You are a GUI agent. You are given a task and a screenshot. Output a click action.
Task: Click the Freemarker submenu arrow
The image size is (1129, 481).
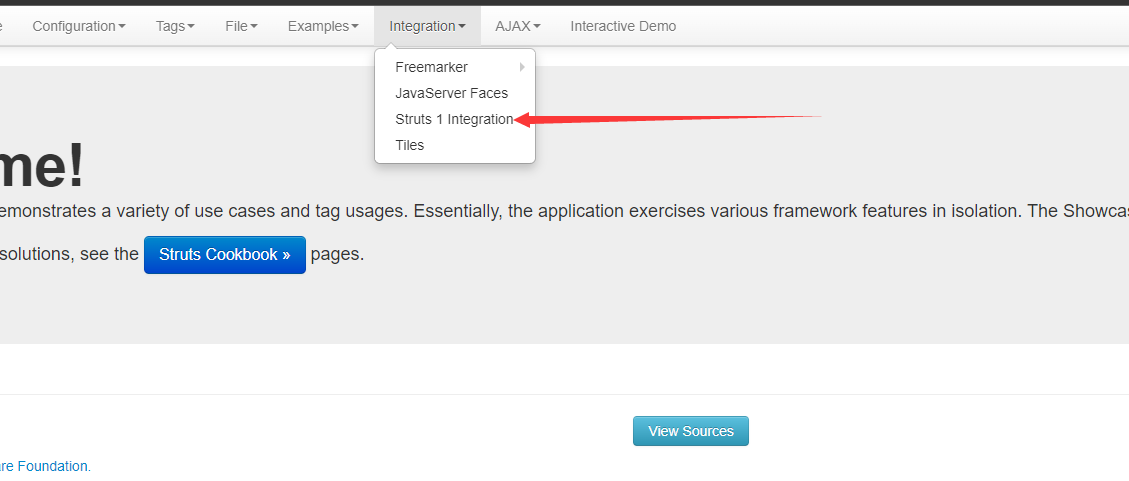tap(522, 67)
